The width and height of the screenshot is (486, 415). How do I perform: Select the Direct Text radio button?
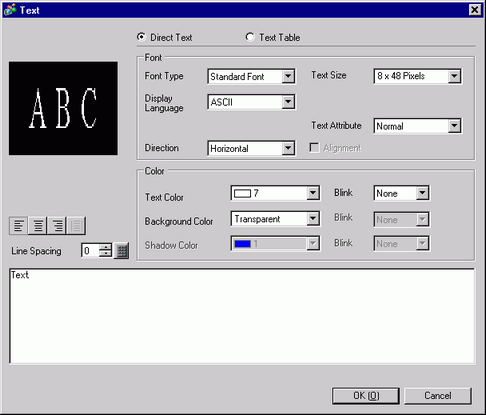(141, 37)
